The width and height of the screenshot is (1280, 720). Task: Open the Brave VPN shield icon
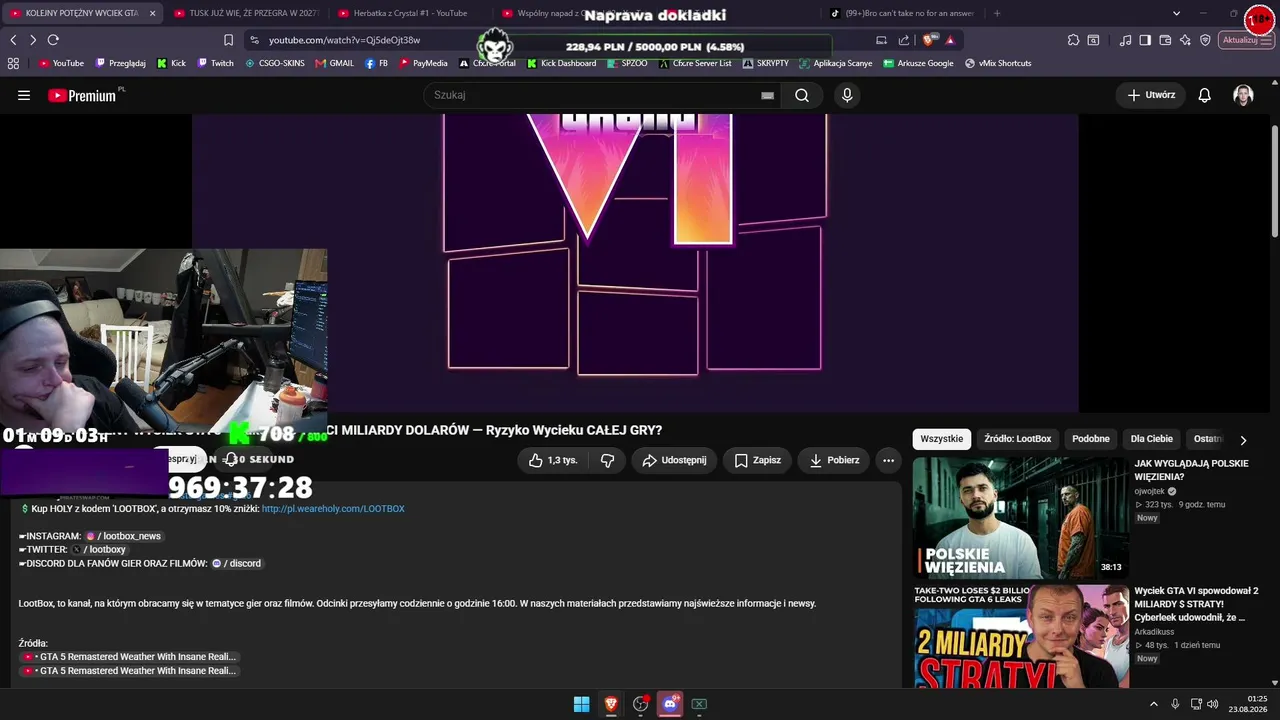1205,40
